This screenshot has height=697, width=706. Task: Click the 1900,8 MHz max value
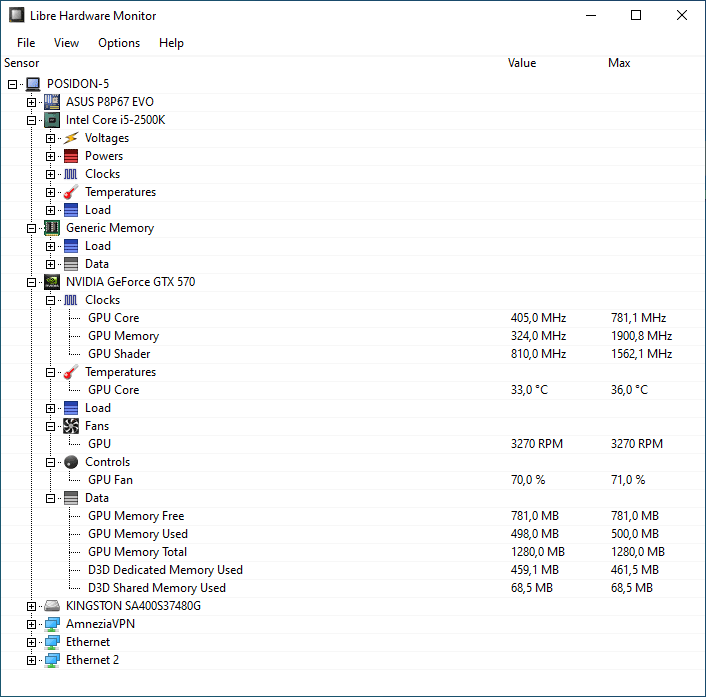click(x=642, y=336)
